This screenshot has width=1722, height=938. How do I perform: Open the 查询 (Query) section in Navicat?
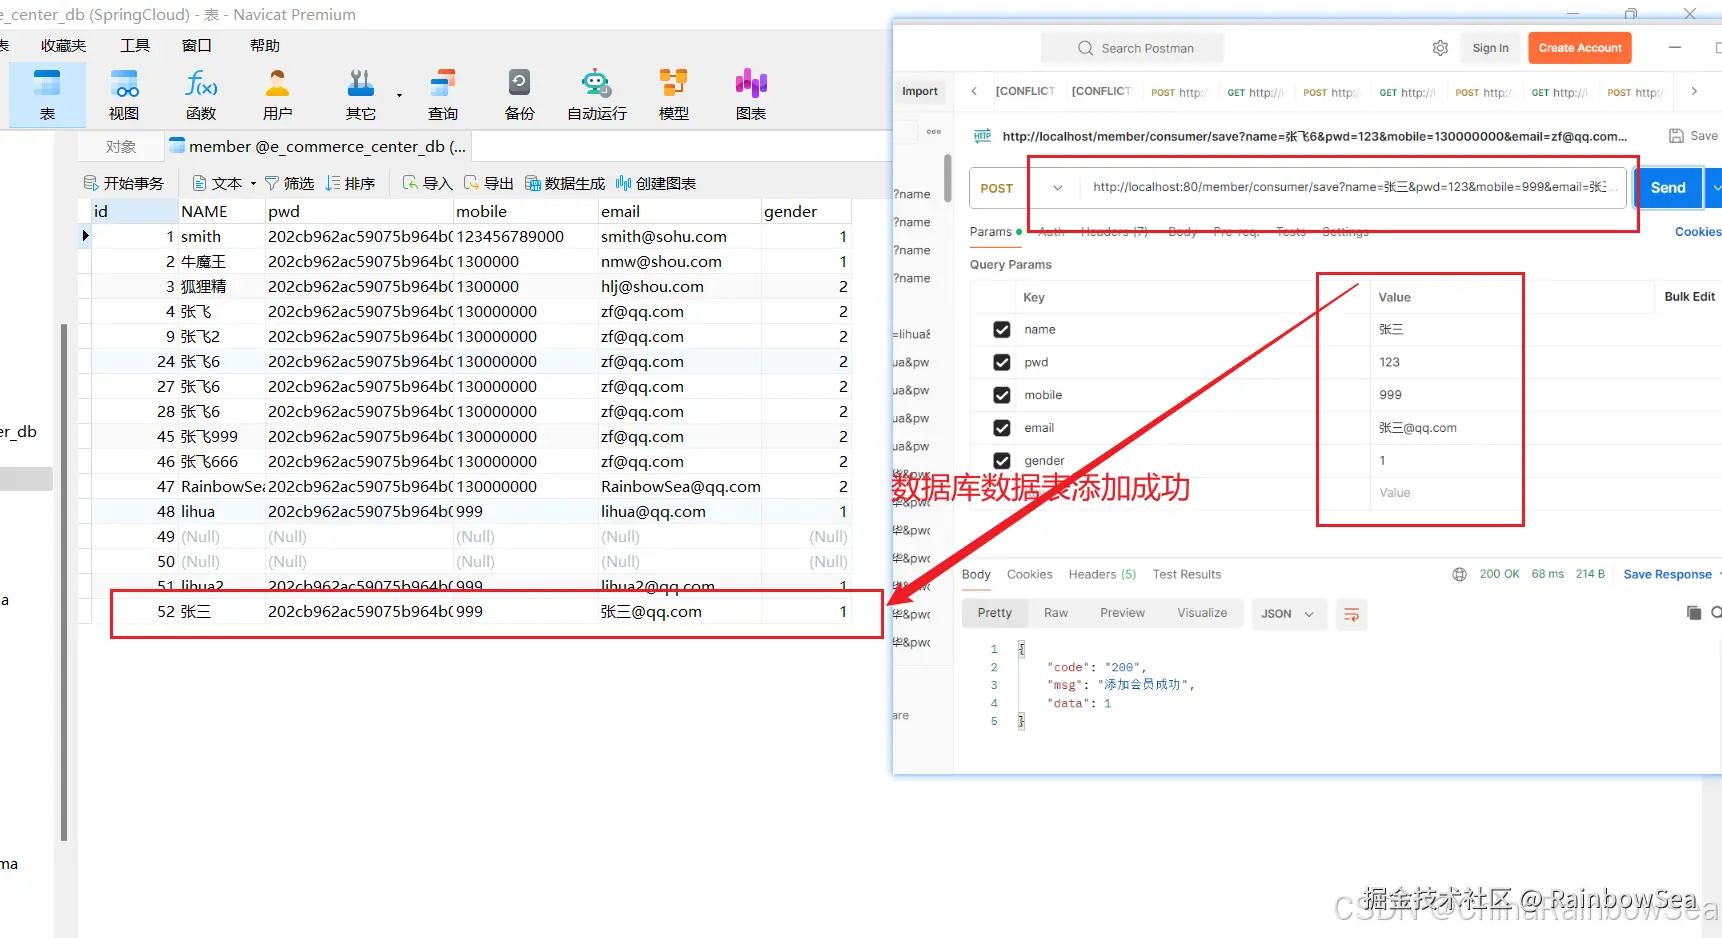tap(442, 95)
